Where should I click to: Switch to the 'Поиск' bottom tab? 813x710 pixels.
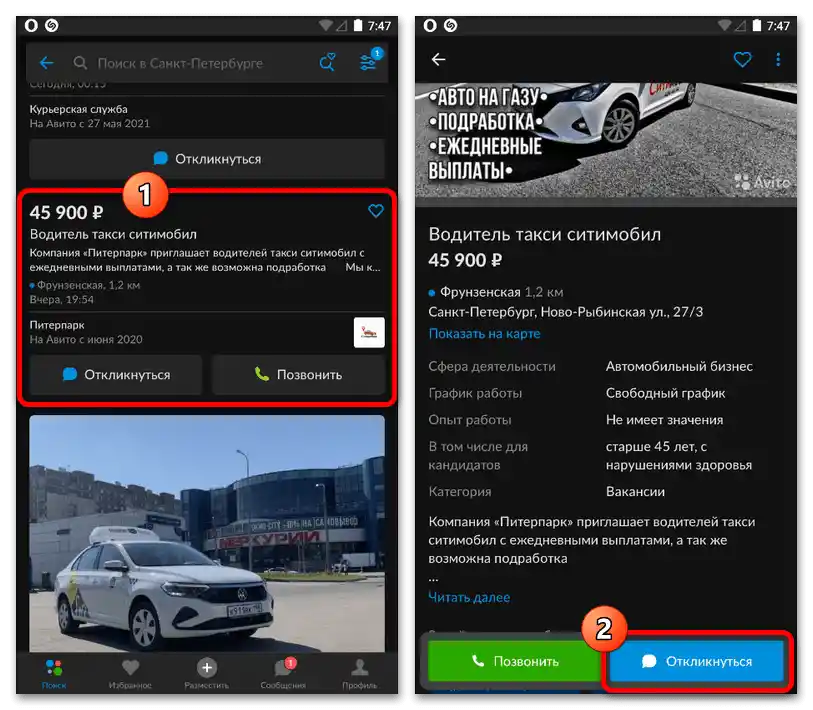(x=54, y=674)
